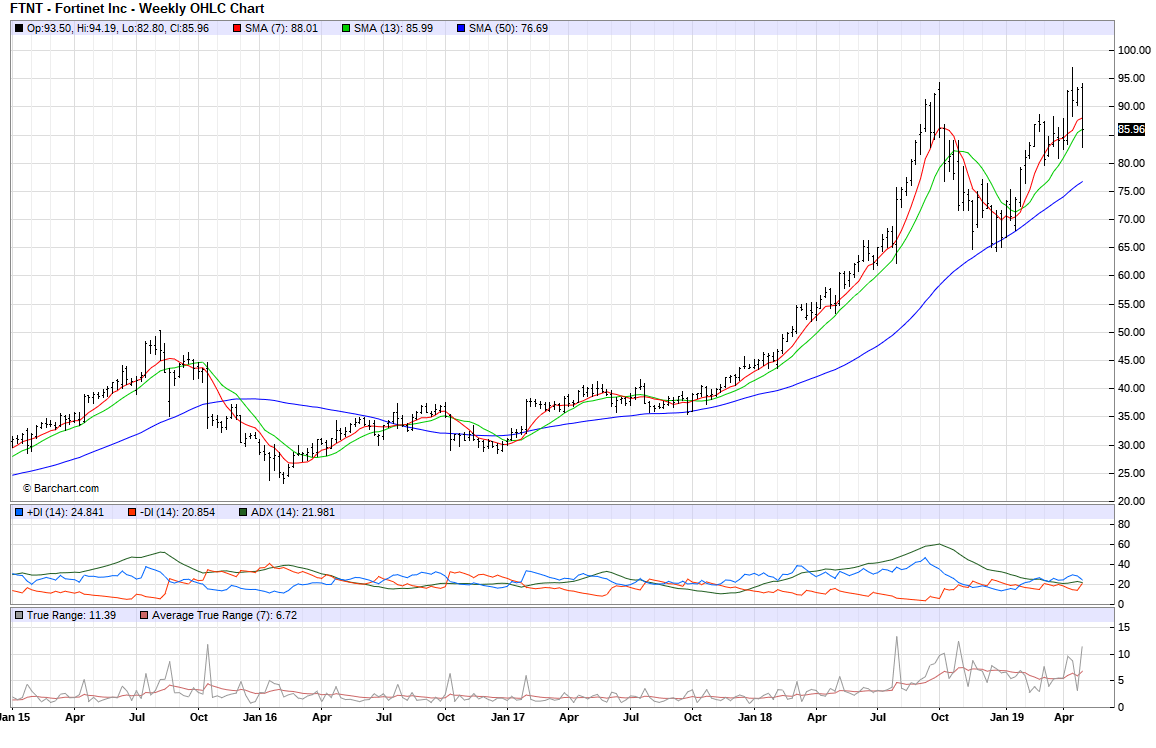1156x748 pixels.
Task: Click the 80 label on the DI/ADX axis
Action: click(1124, 524)
